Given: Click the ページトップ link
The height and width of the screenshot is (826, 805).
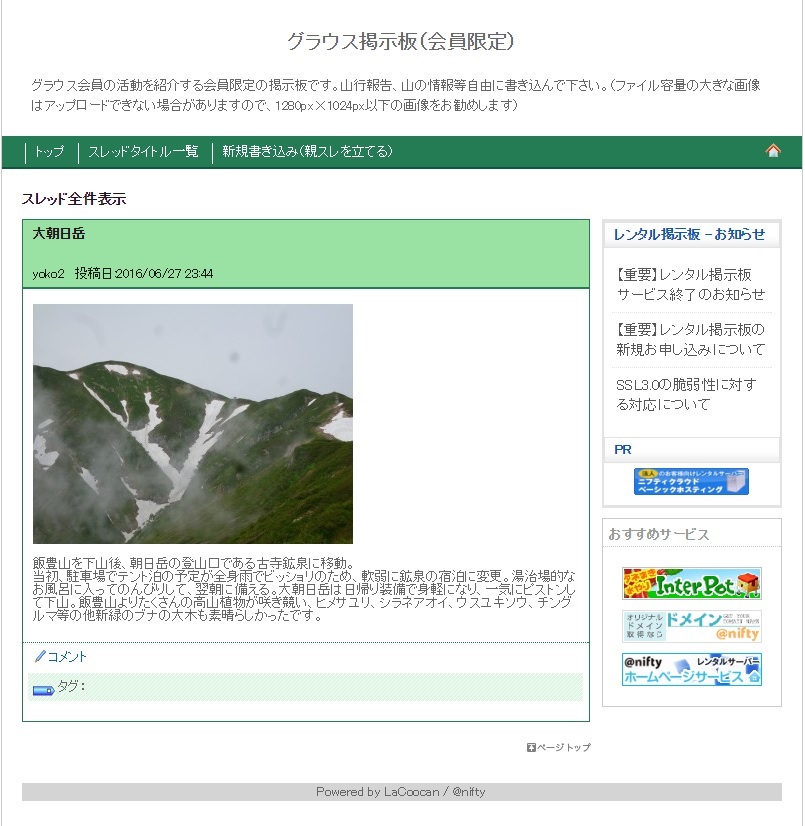Looking at the screenshot, I should click(564, 748).
